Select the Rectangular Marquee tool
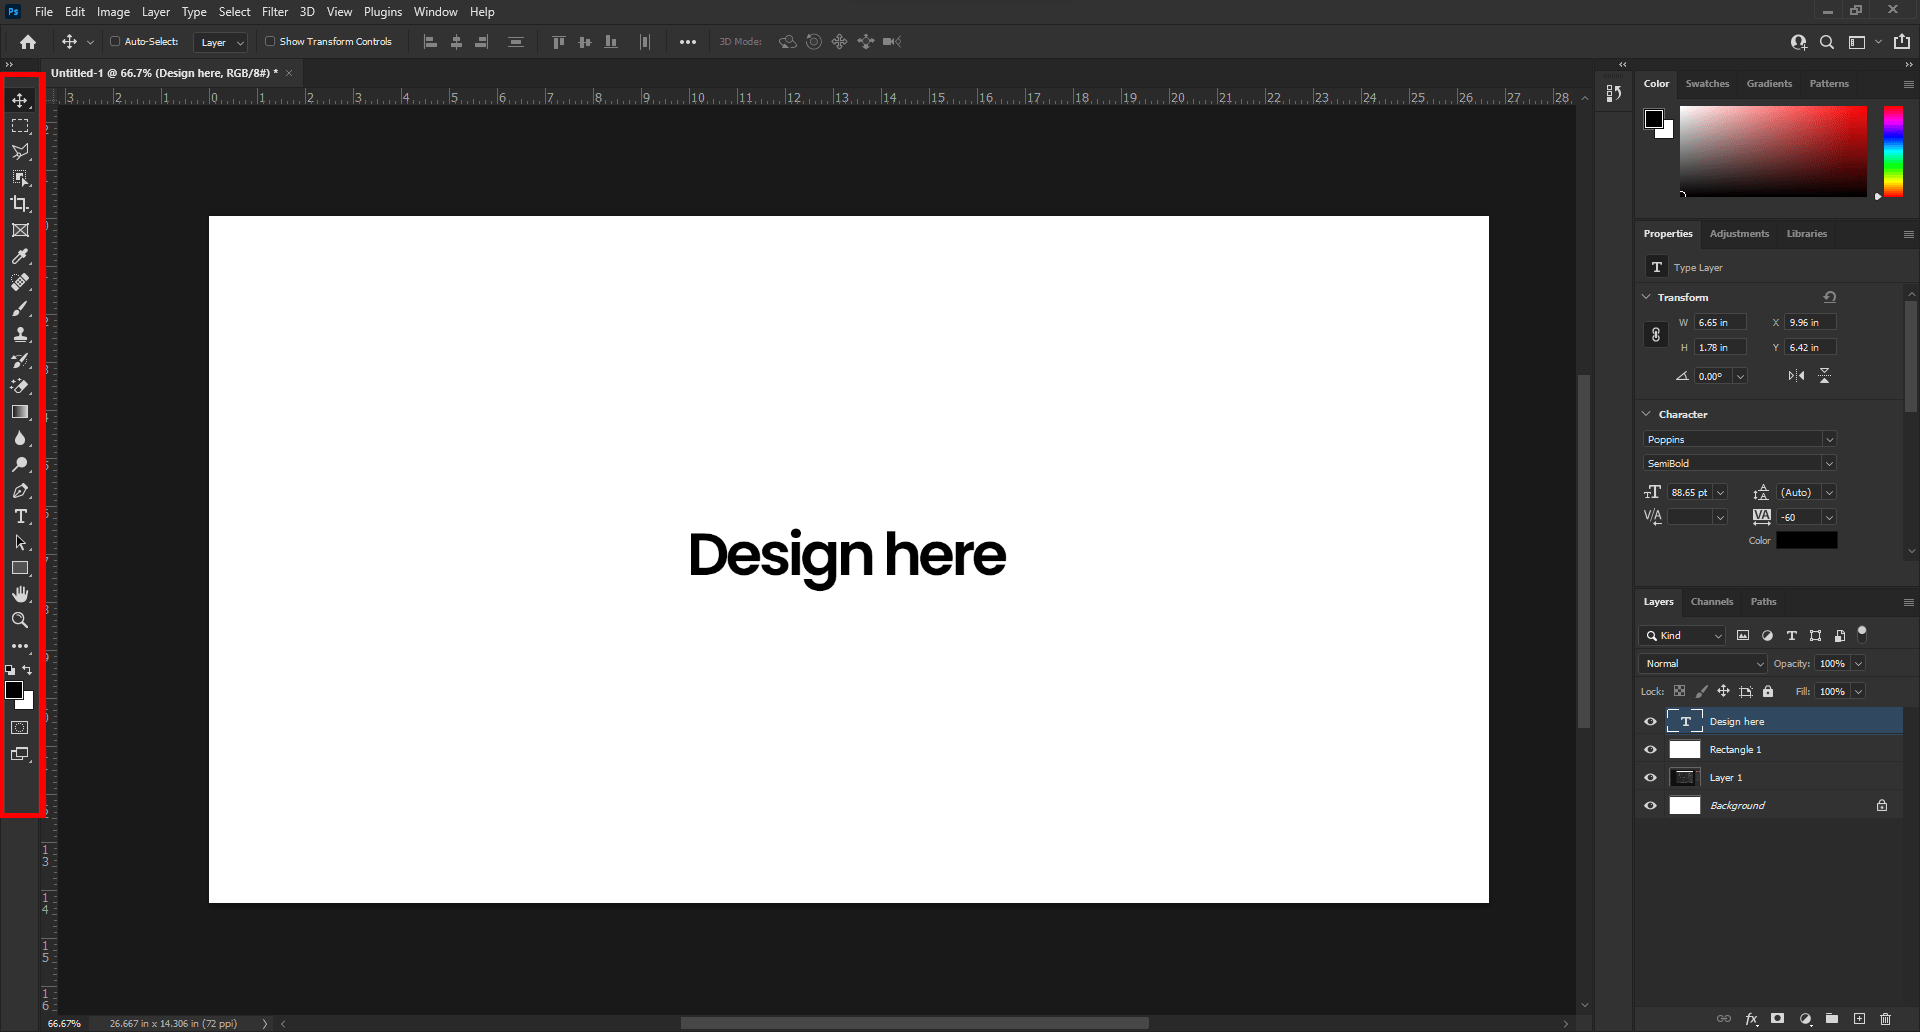This screenshot has width=1920, height=1032. (20, 126)
